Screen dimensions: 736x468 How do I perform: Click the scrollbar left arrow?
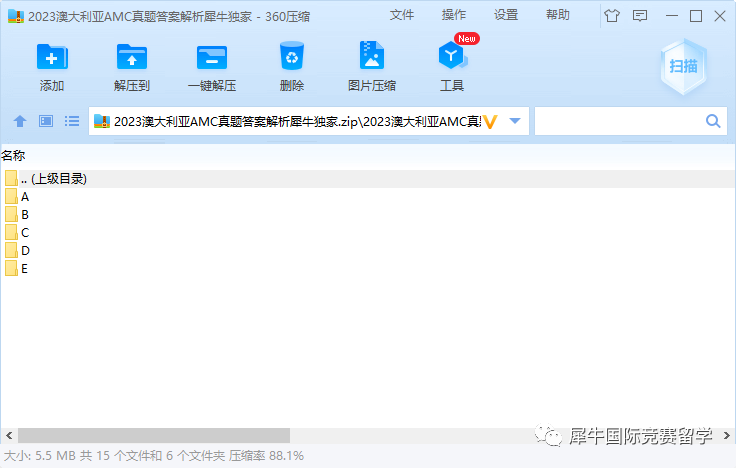coord(9,436)
